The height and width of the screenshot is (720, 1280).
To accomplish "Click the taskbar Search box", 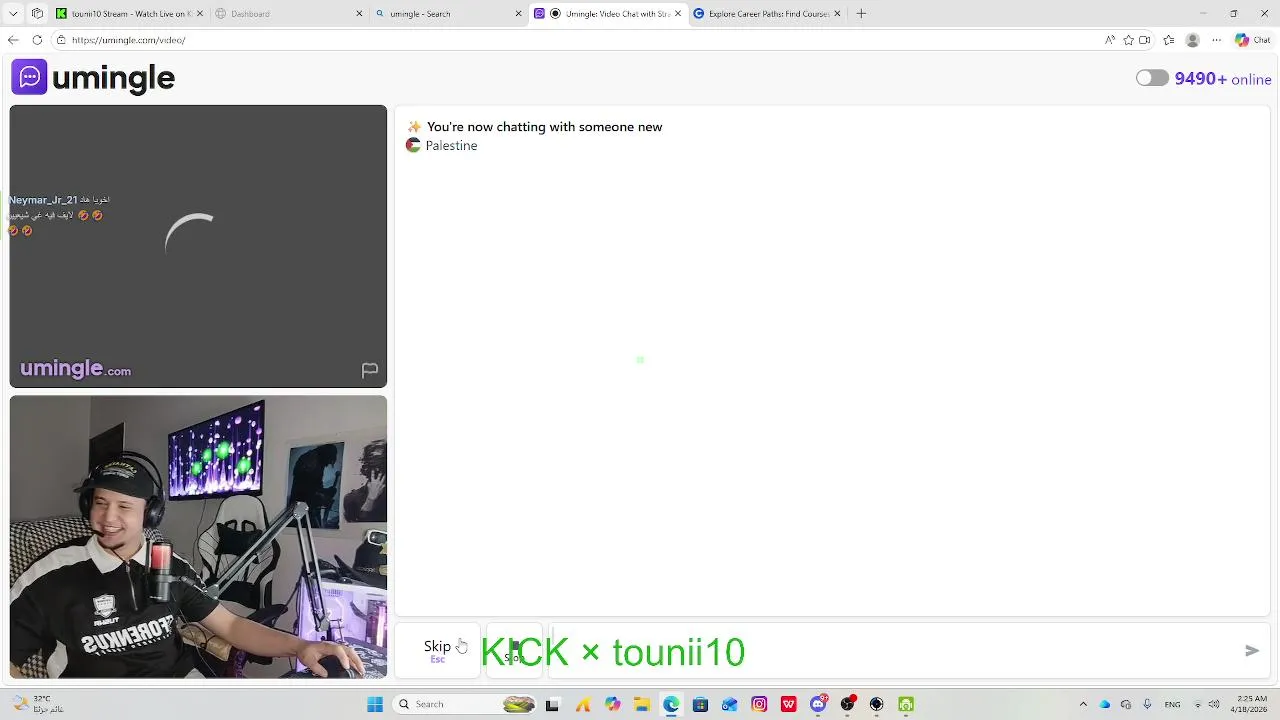I will click(464, 704).
